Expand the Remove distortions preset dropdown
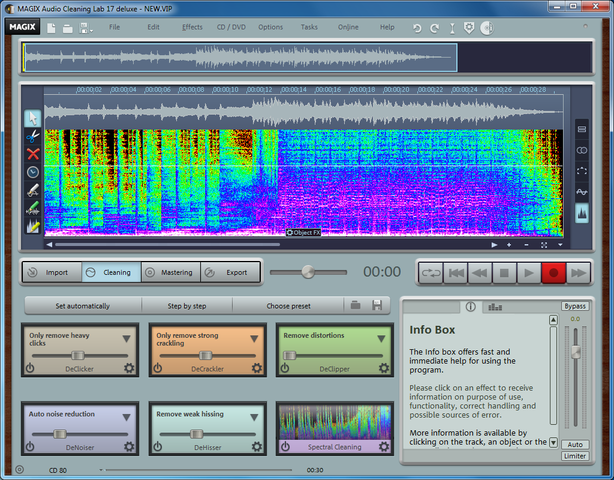Screen dimensions: 614x480 point(381,339)
